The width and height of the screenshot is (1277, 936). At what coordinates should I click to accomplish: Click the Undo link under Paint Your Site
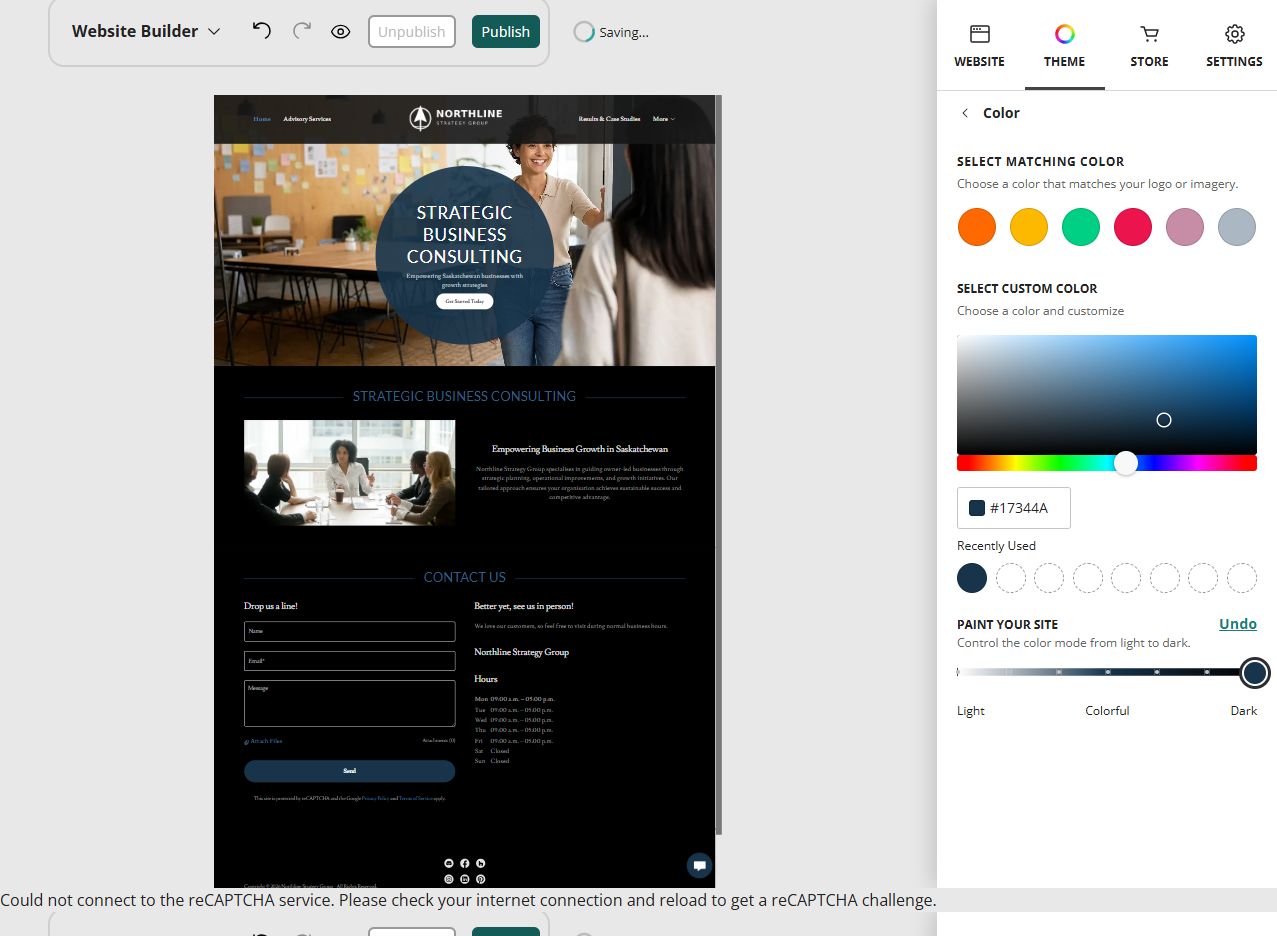click(1237, 624)
